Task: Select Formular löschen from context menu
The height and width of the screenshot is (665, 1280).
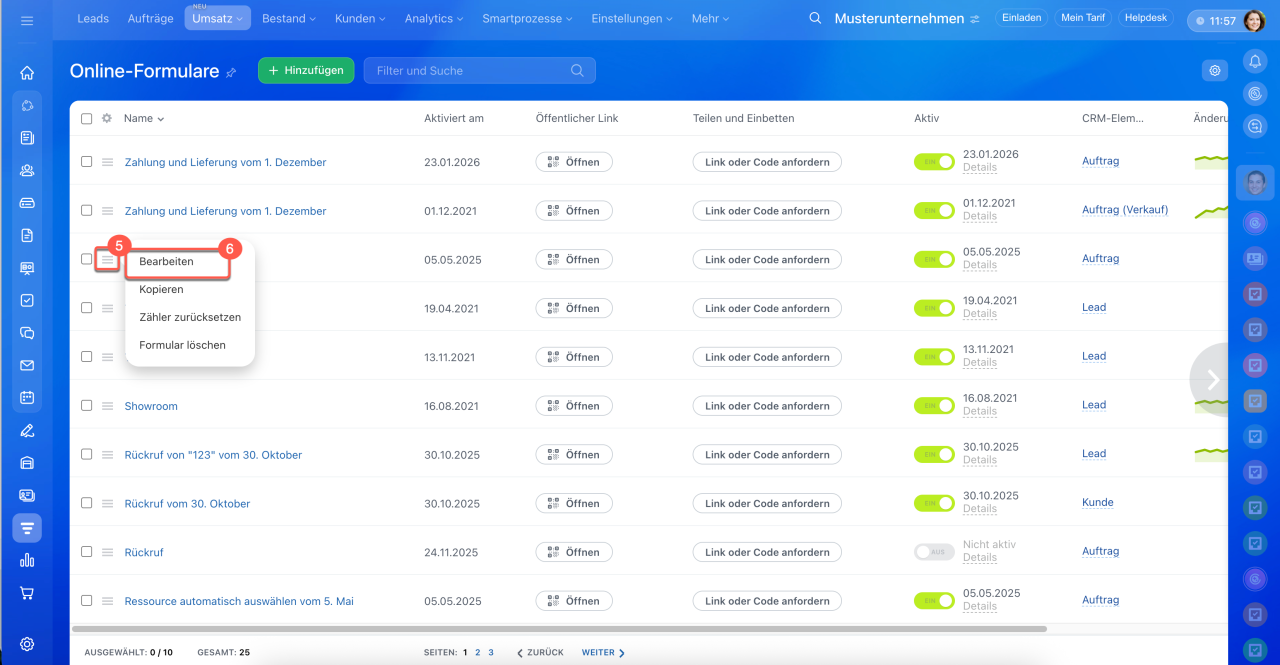Action: pos(182,345)
